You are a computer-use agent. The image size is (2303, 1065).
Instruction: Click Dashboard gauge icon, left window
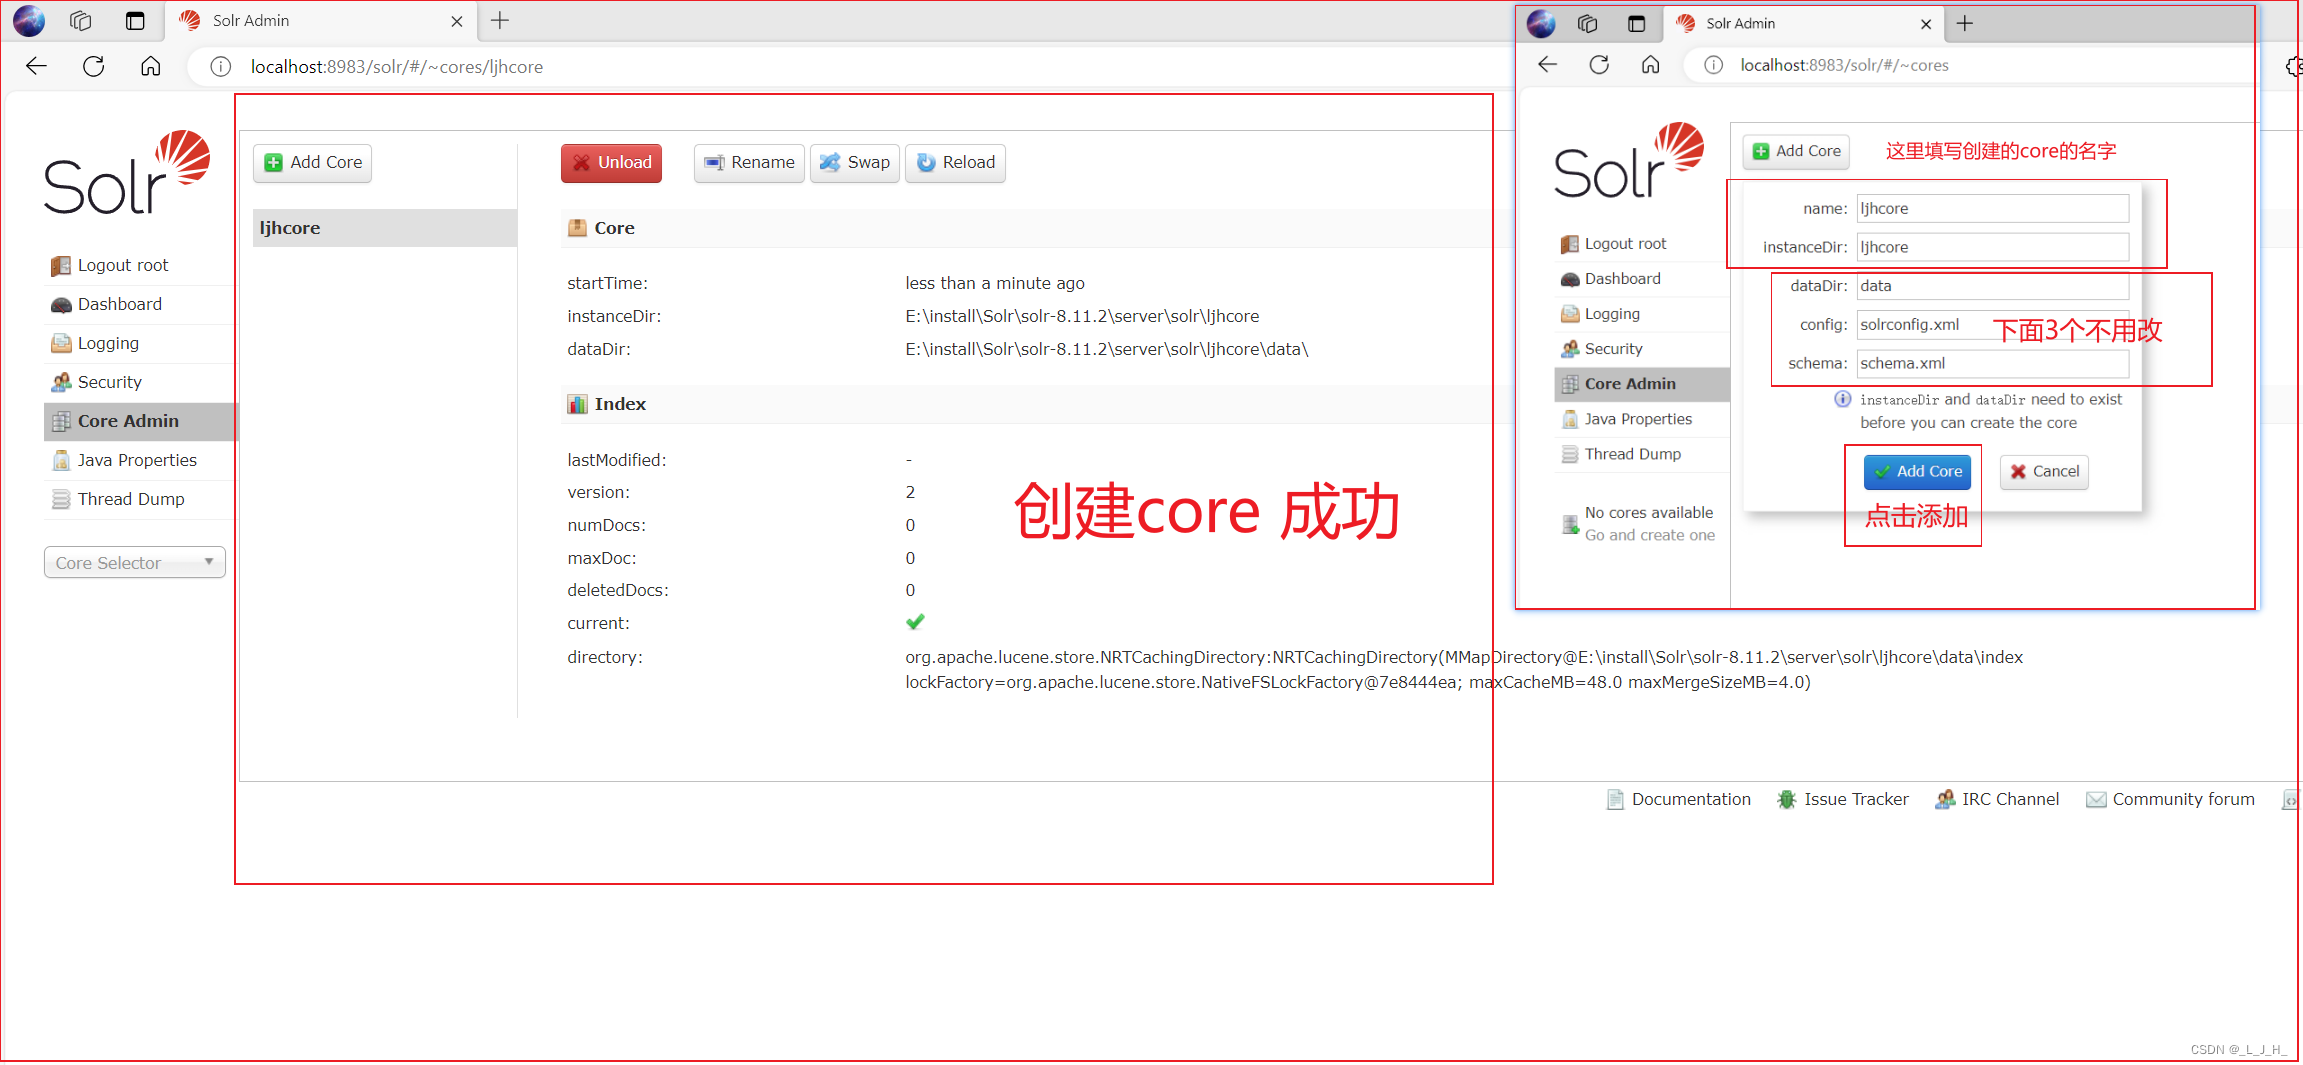[61, 304]
